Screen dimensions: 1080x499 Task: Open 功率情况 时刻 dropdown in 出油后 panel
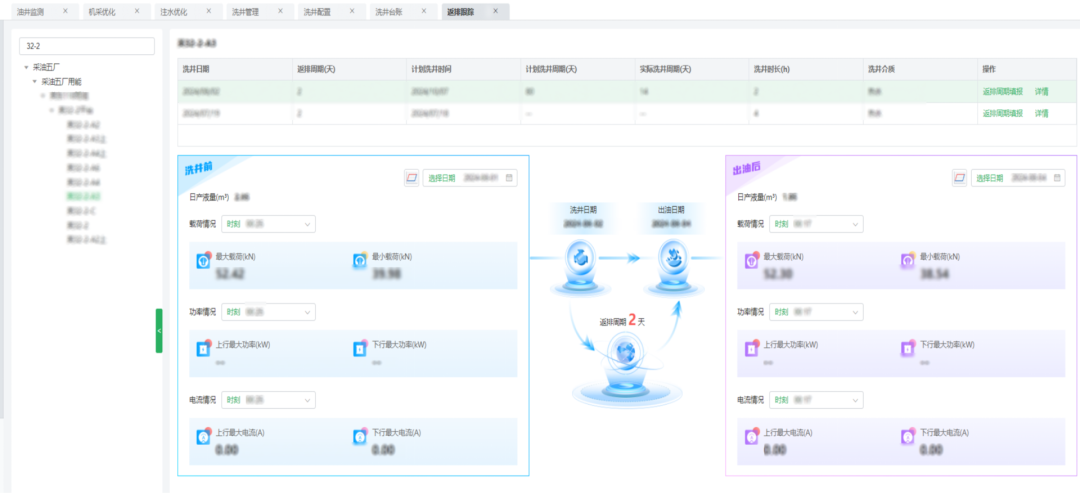point(816,312)
